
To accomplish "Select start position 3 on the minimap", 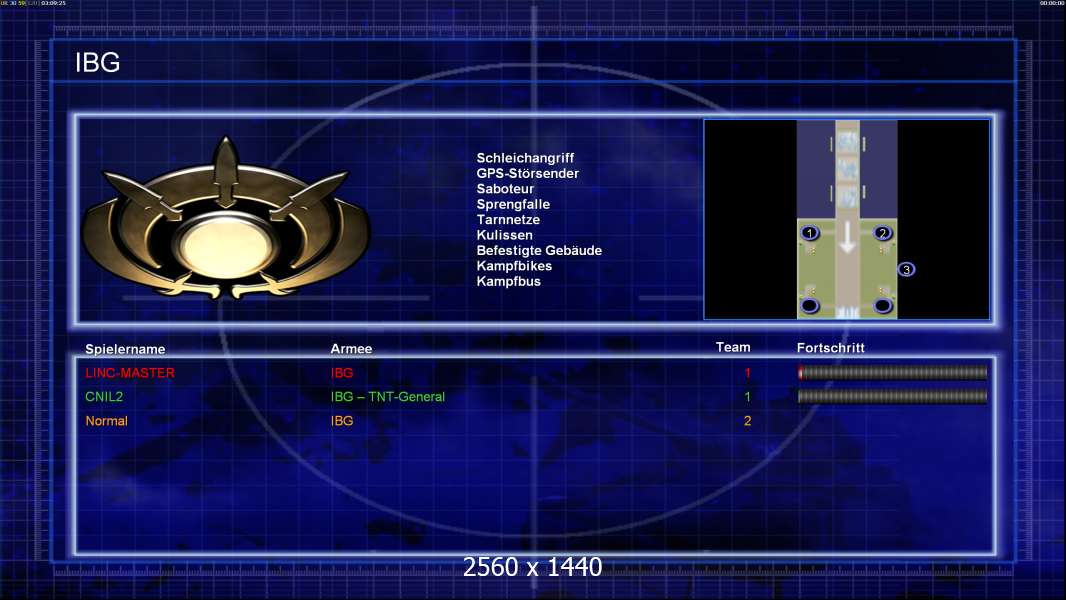I will [906, 270].
